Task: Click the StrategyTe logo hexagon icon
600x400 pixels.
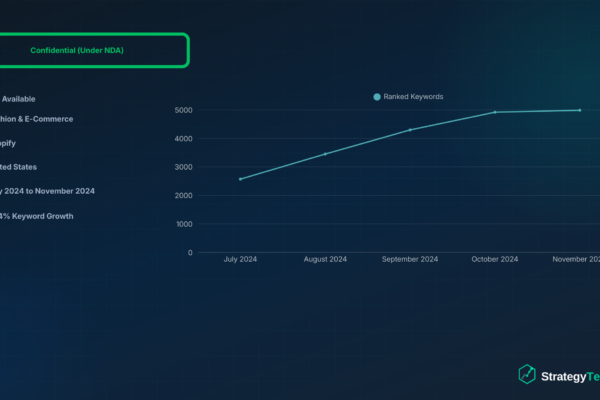Action: (x=527, y=374)
